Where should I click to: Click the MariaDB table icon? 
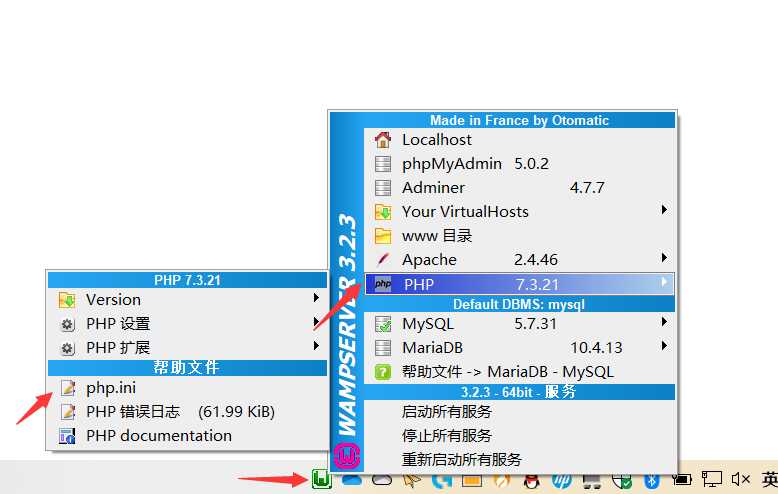point(383,348)
